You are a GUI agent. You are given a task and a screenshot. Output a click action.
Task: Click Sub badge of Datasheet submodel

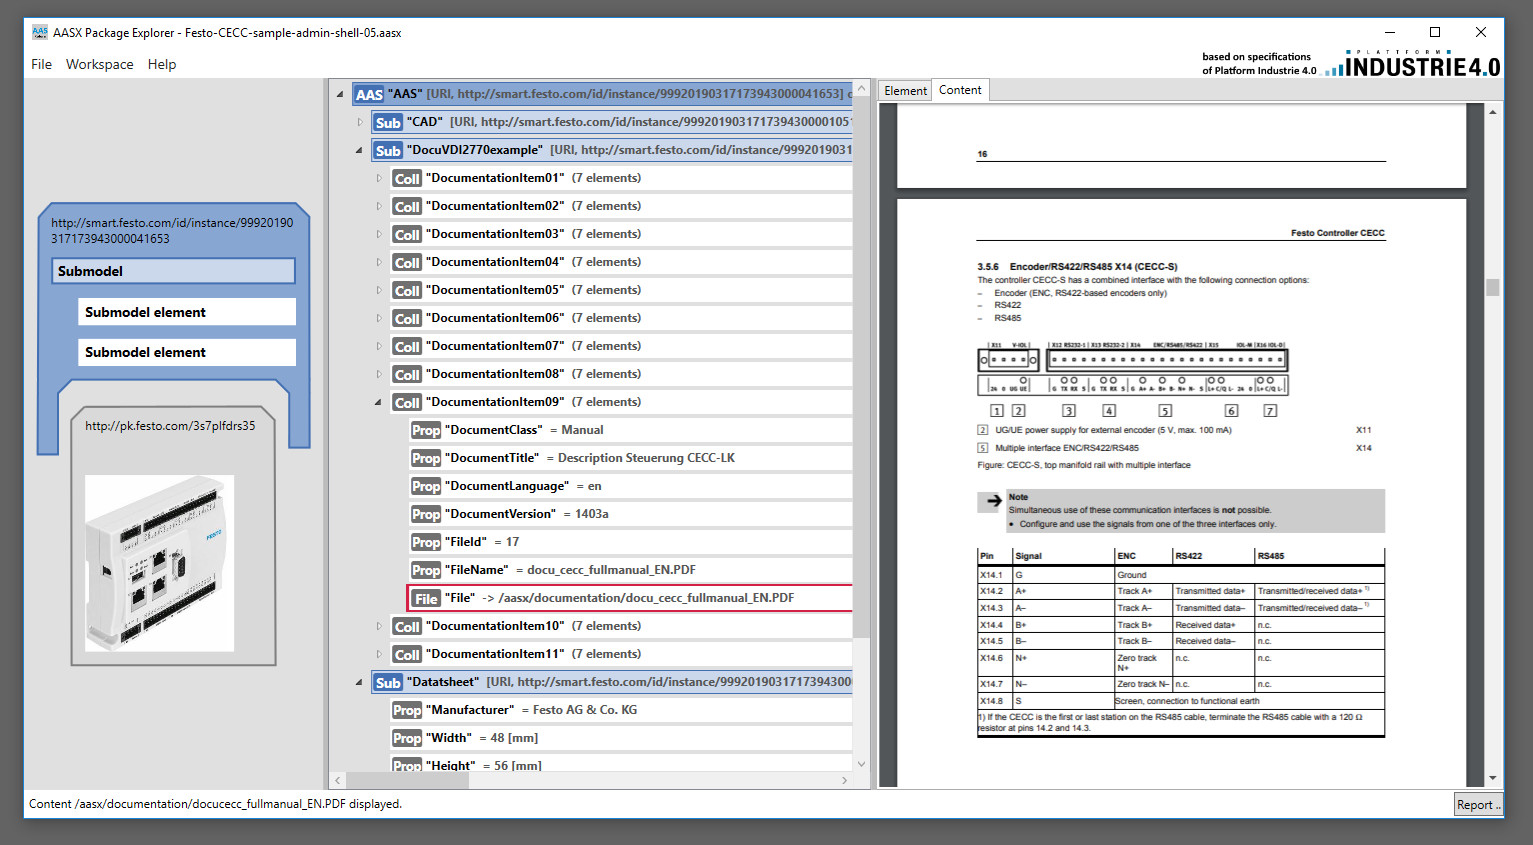(388, 682)
